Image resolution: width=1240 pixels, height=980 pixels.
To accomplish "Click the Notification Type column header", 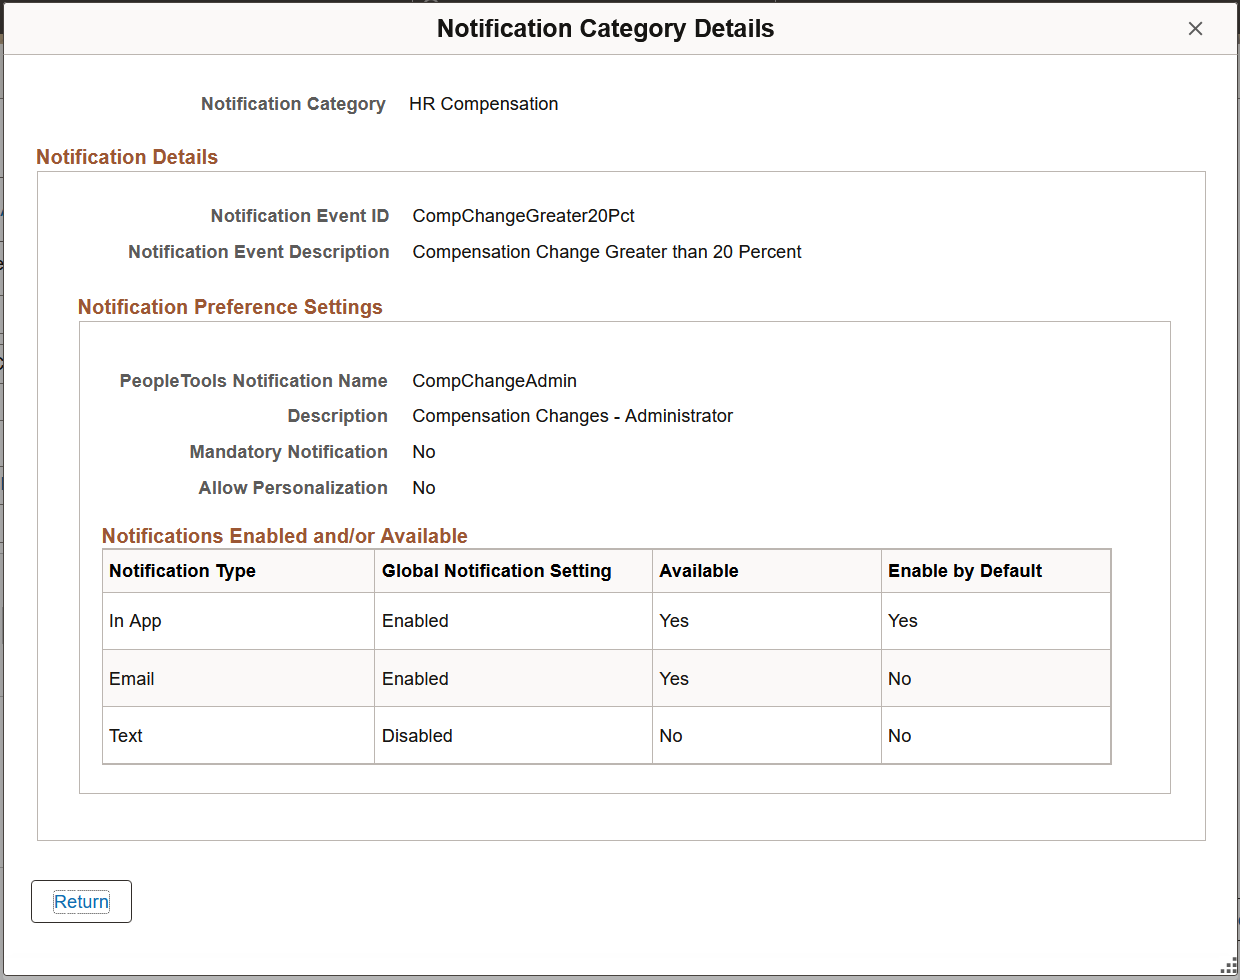I will pyautogui.click(x=238, y=571).
